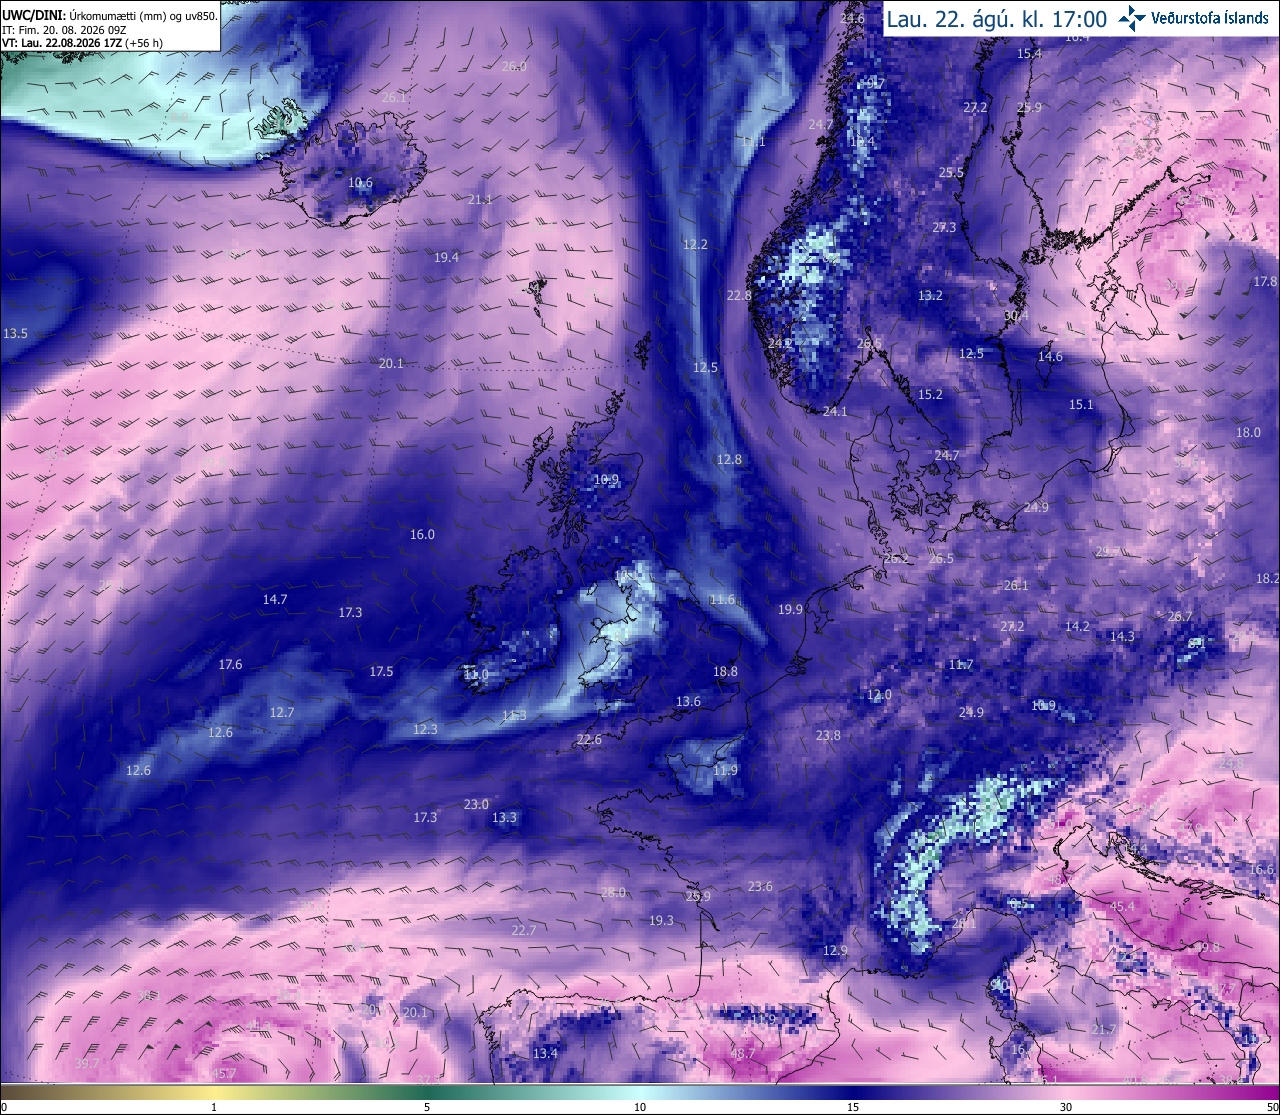Click the 23.8 value over Germany
This screenshot has height=1115, width=1280.
[x=828, y=736]
